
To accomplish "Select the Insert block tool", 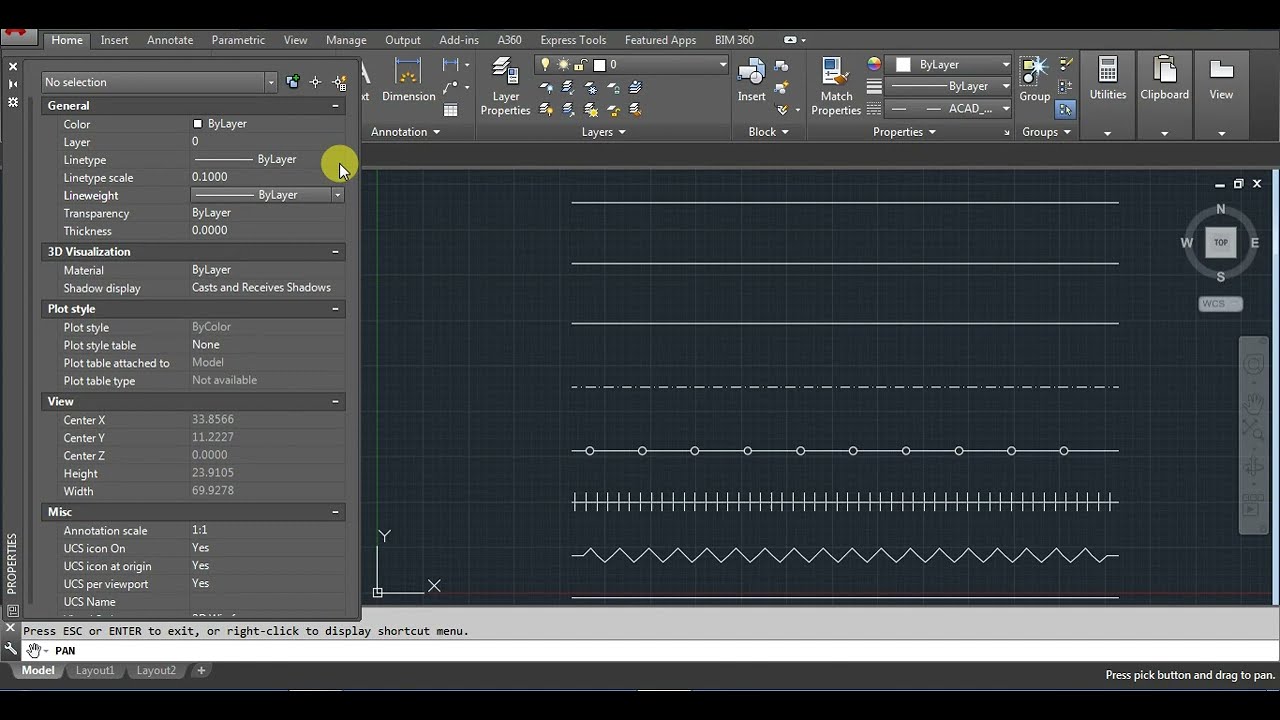I will pyautogui.click(x=752, y=80).
